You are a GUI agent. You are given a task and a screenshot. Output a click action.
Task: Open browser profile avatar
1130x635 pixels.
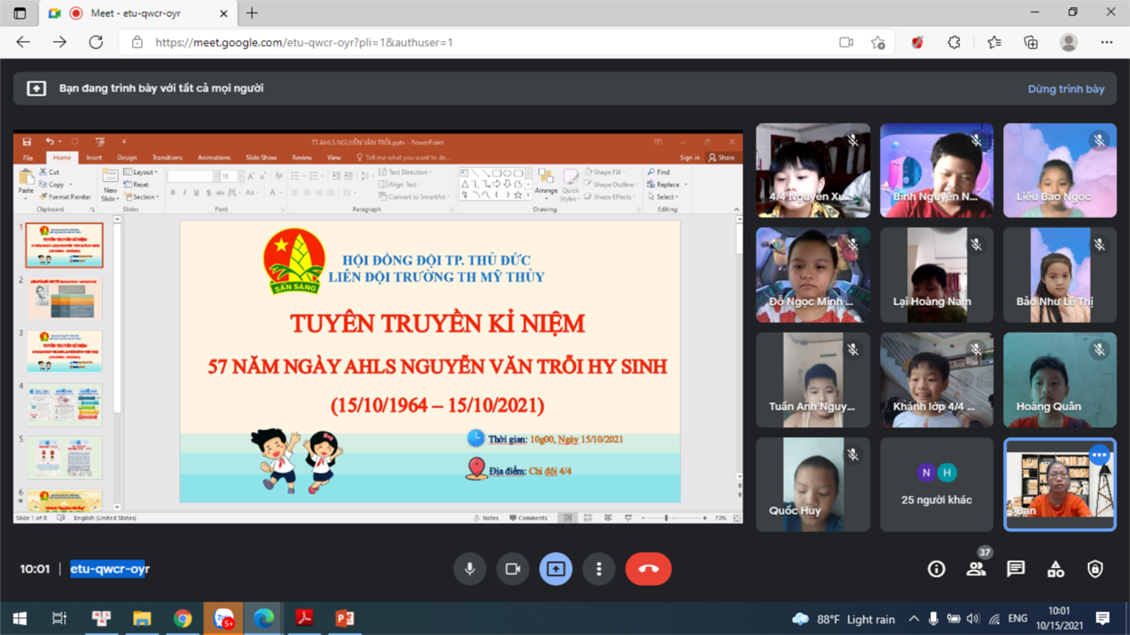1069,43
